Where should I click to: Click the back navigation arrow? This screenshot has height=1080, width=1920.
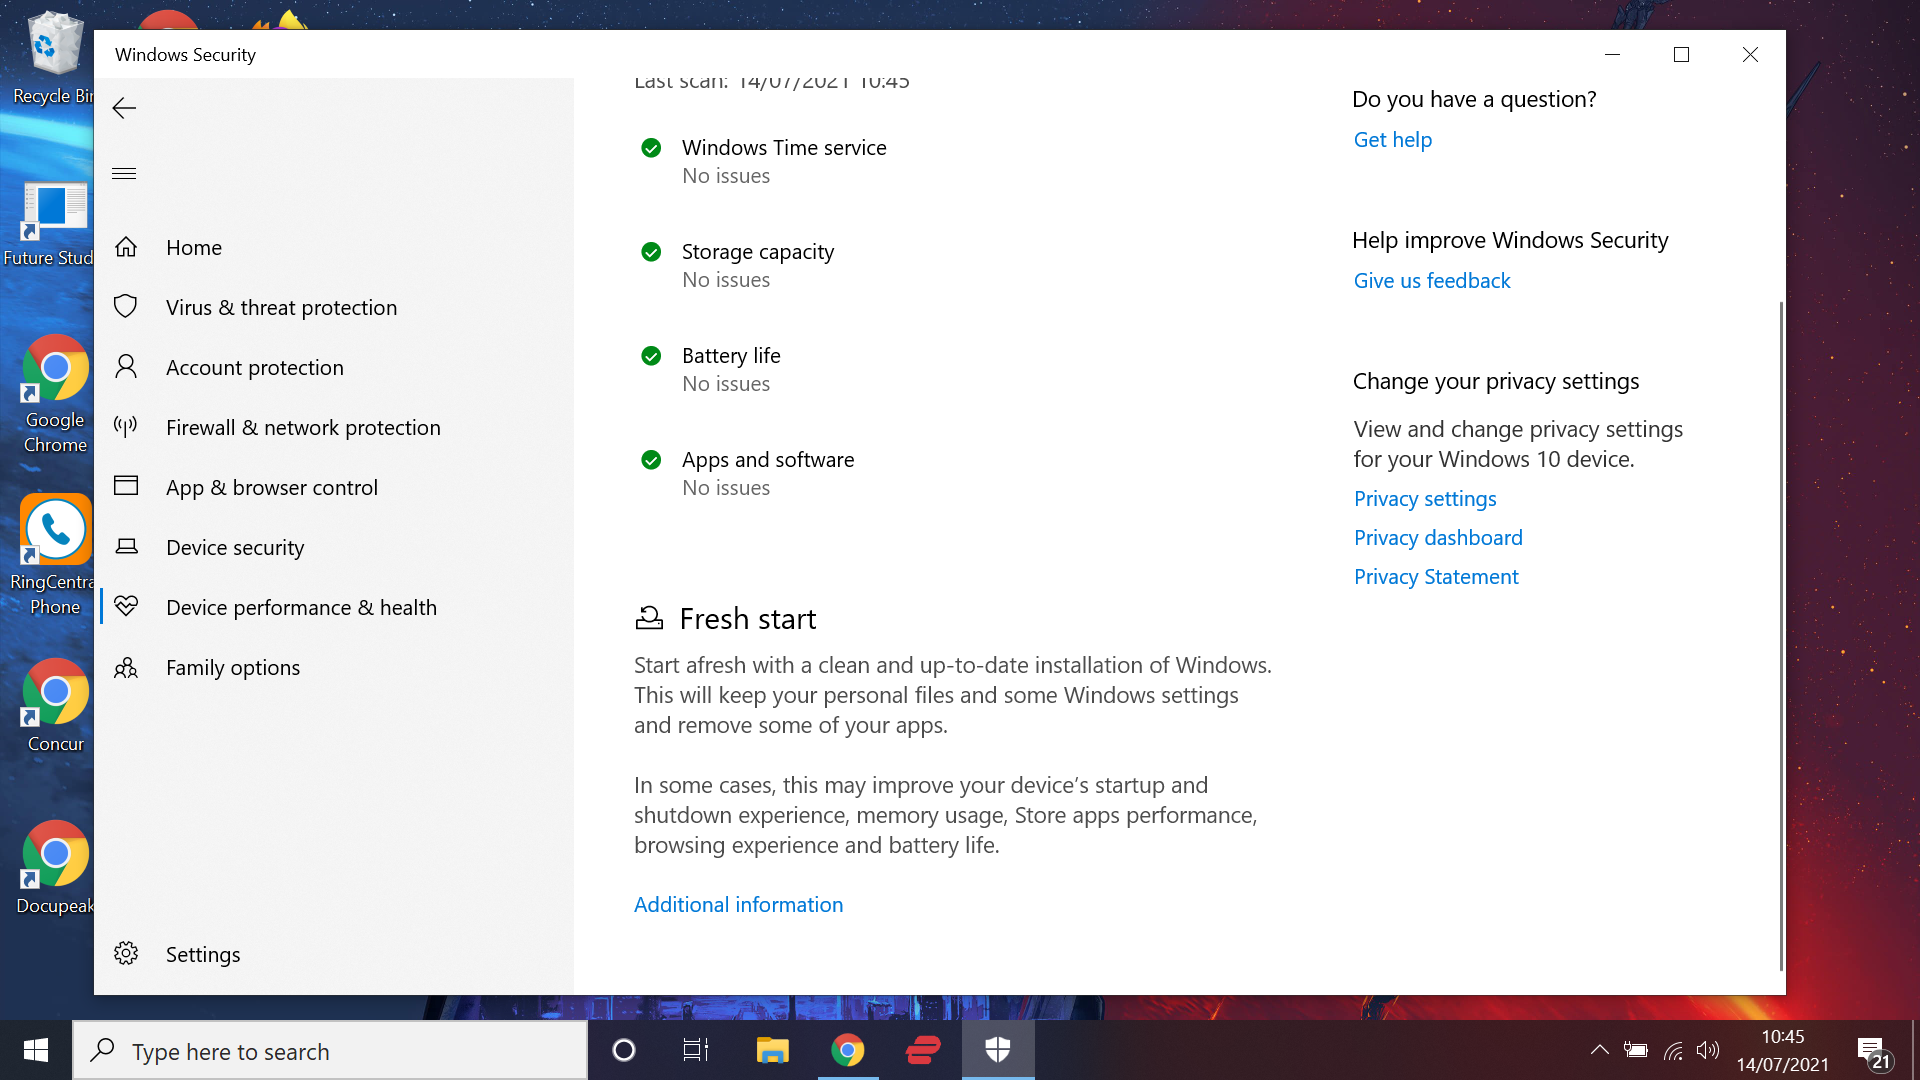[x=124, y=107]
